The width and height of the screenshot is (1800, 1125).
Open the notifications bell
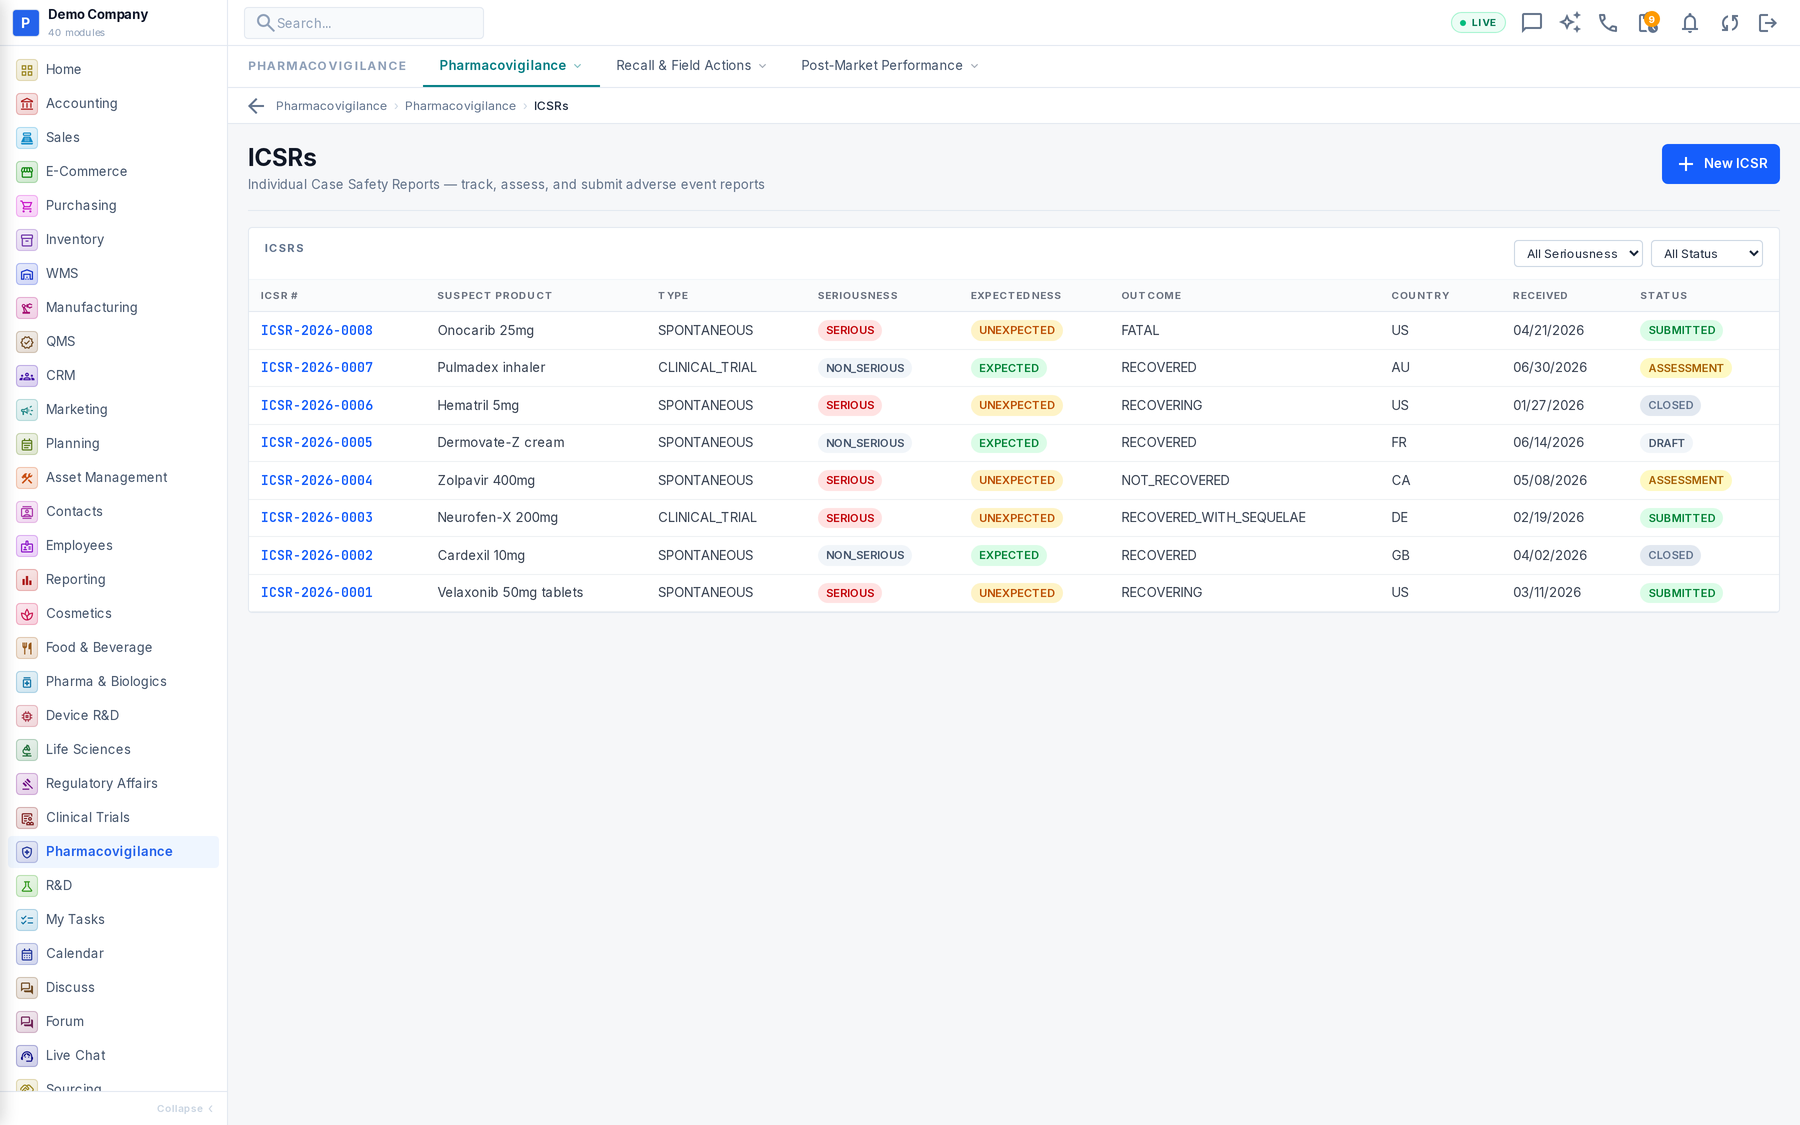point(1689,23)
